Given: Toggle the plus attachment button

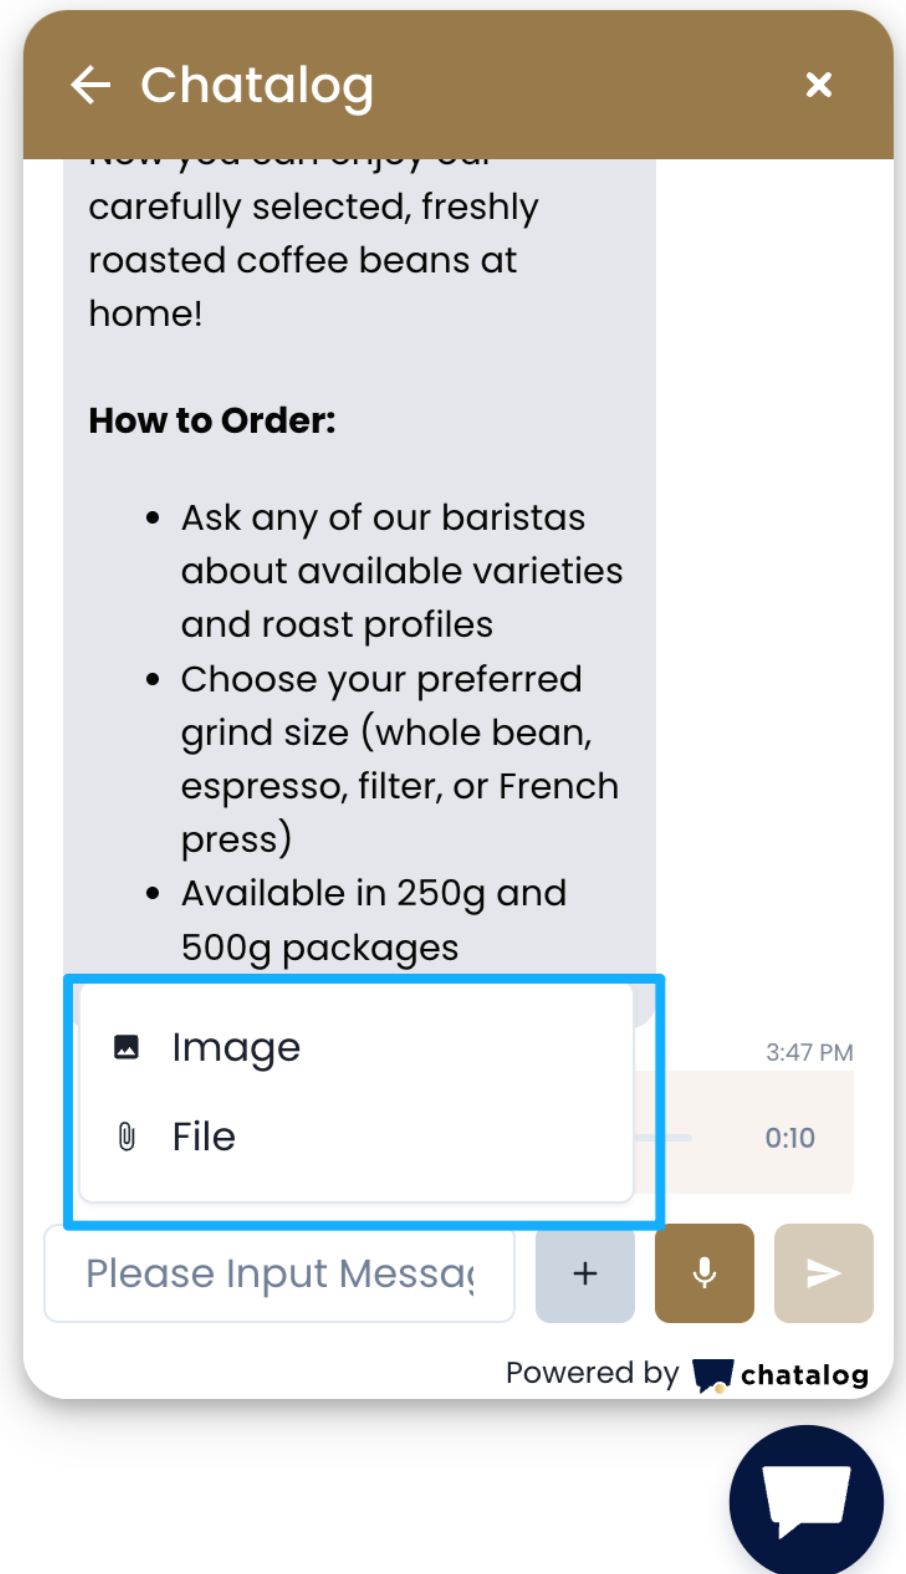Looking at the screenshot, I should click(585, 1273).
